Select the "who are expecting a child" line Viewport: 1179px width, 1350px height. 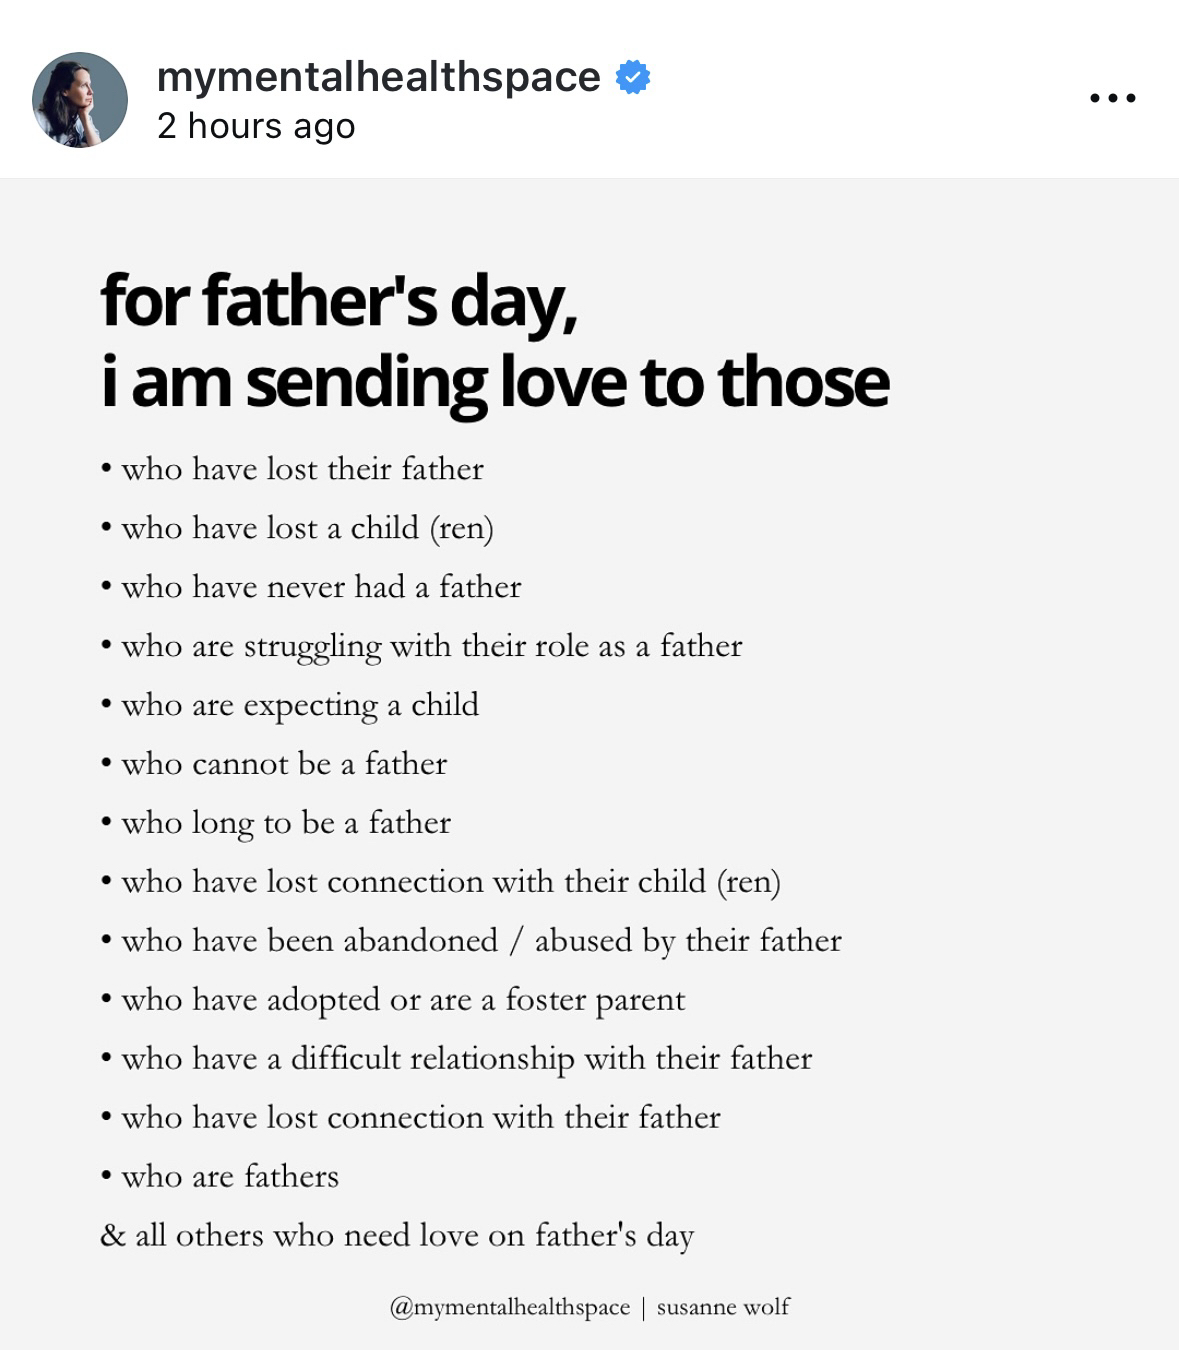point(300,705)
